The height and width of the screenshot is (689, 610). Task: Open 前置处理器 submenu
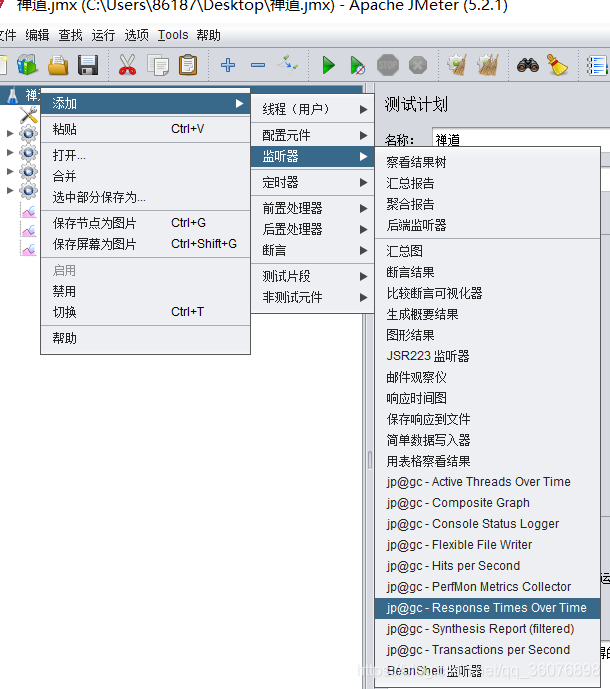tap(312, 208)
